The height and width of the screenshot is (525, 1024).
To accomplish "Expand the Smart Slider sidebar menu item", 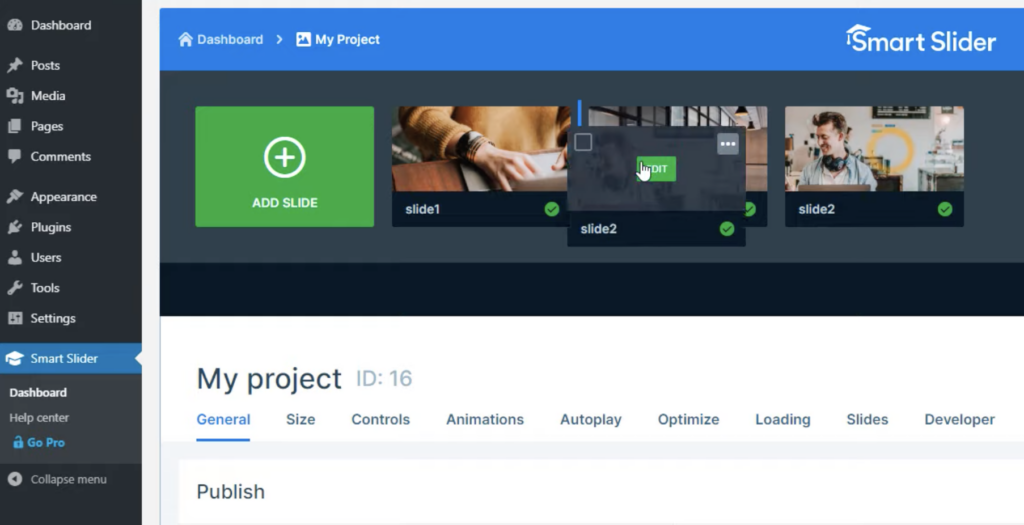I will tap(64, 358).
